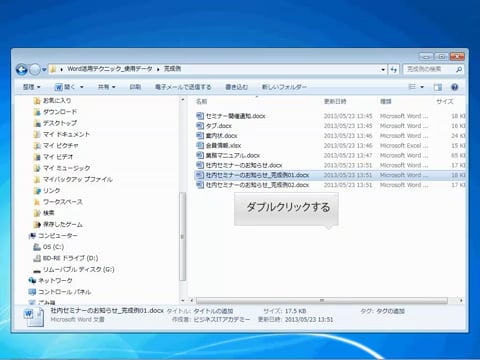480x360 pixels.
Task: Click タグの追加 field in details pane
Action: click(390, 311)
